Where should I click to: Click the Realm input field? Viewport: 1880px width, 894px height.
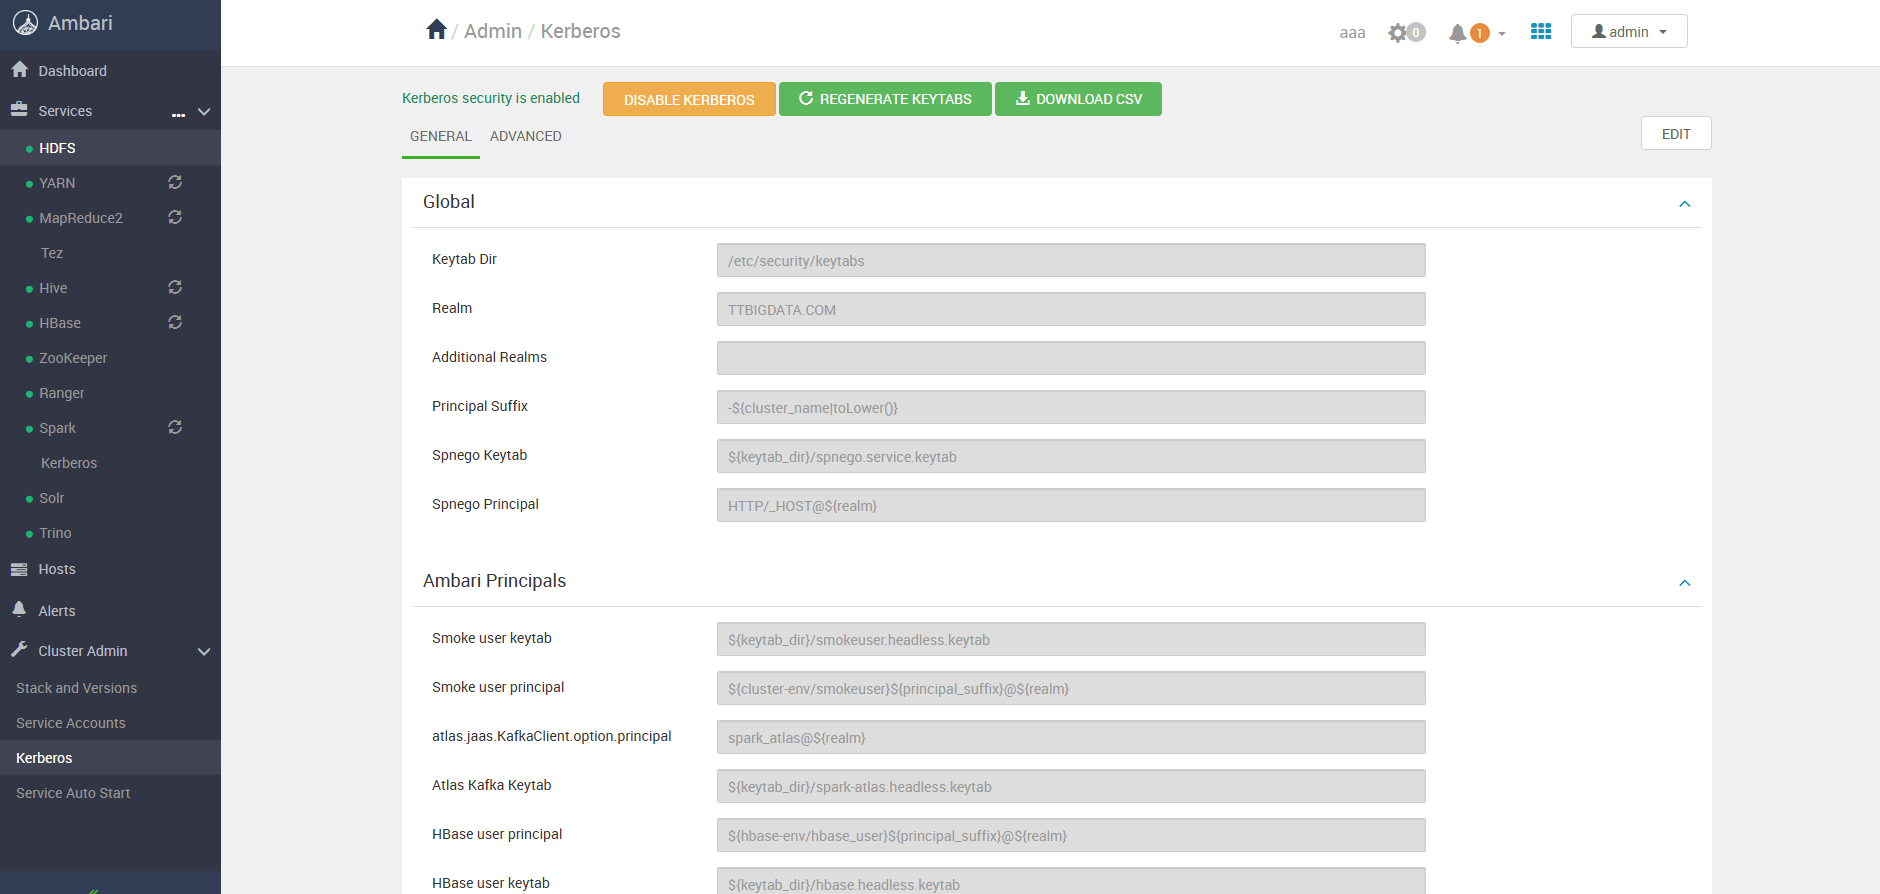1070,310
